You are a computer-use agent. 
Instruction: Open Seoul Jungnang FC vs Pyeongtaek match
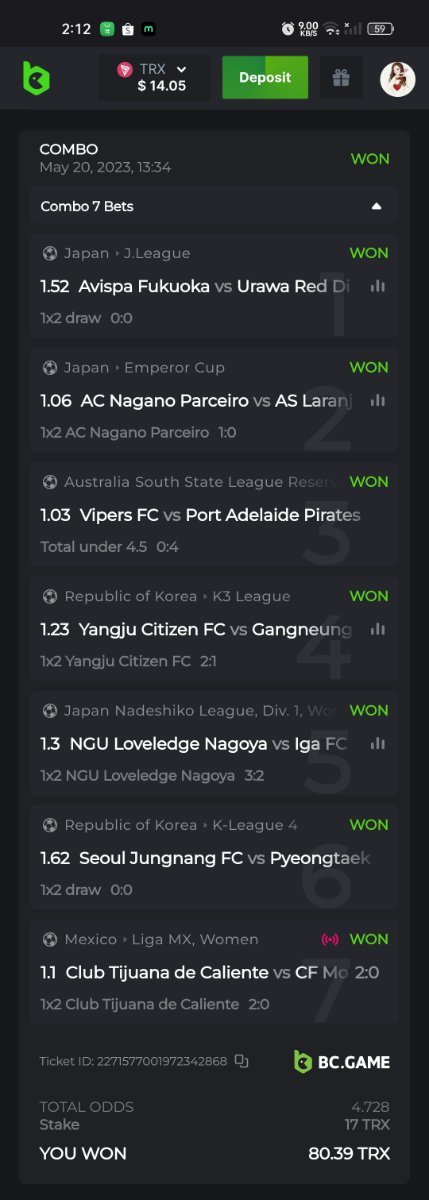click(x=205, y=858)
